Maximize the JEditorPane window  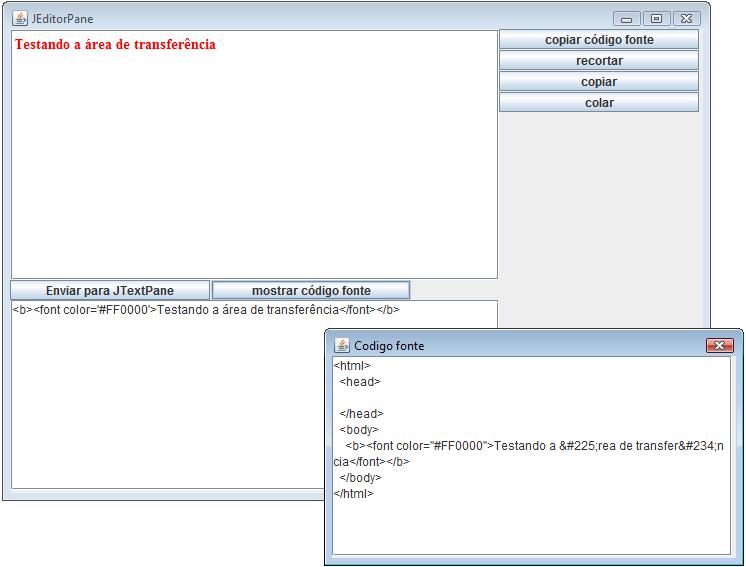656,18
